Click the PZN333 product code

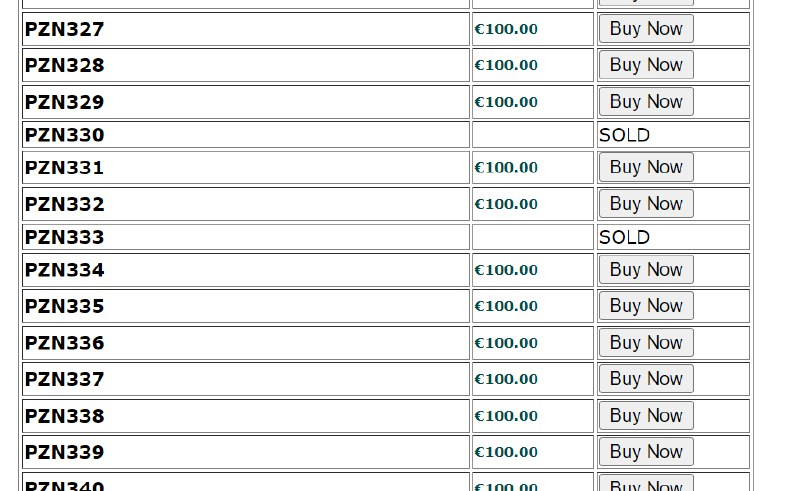(65, 237)
